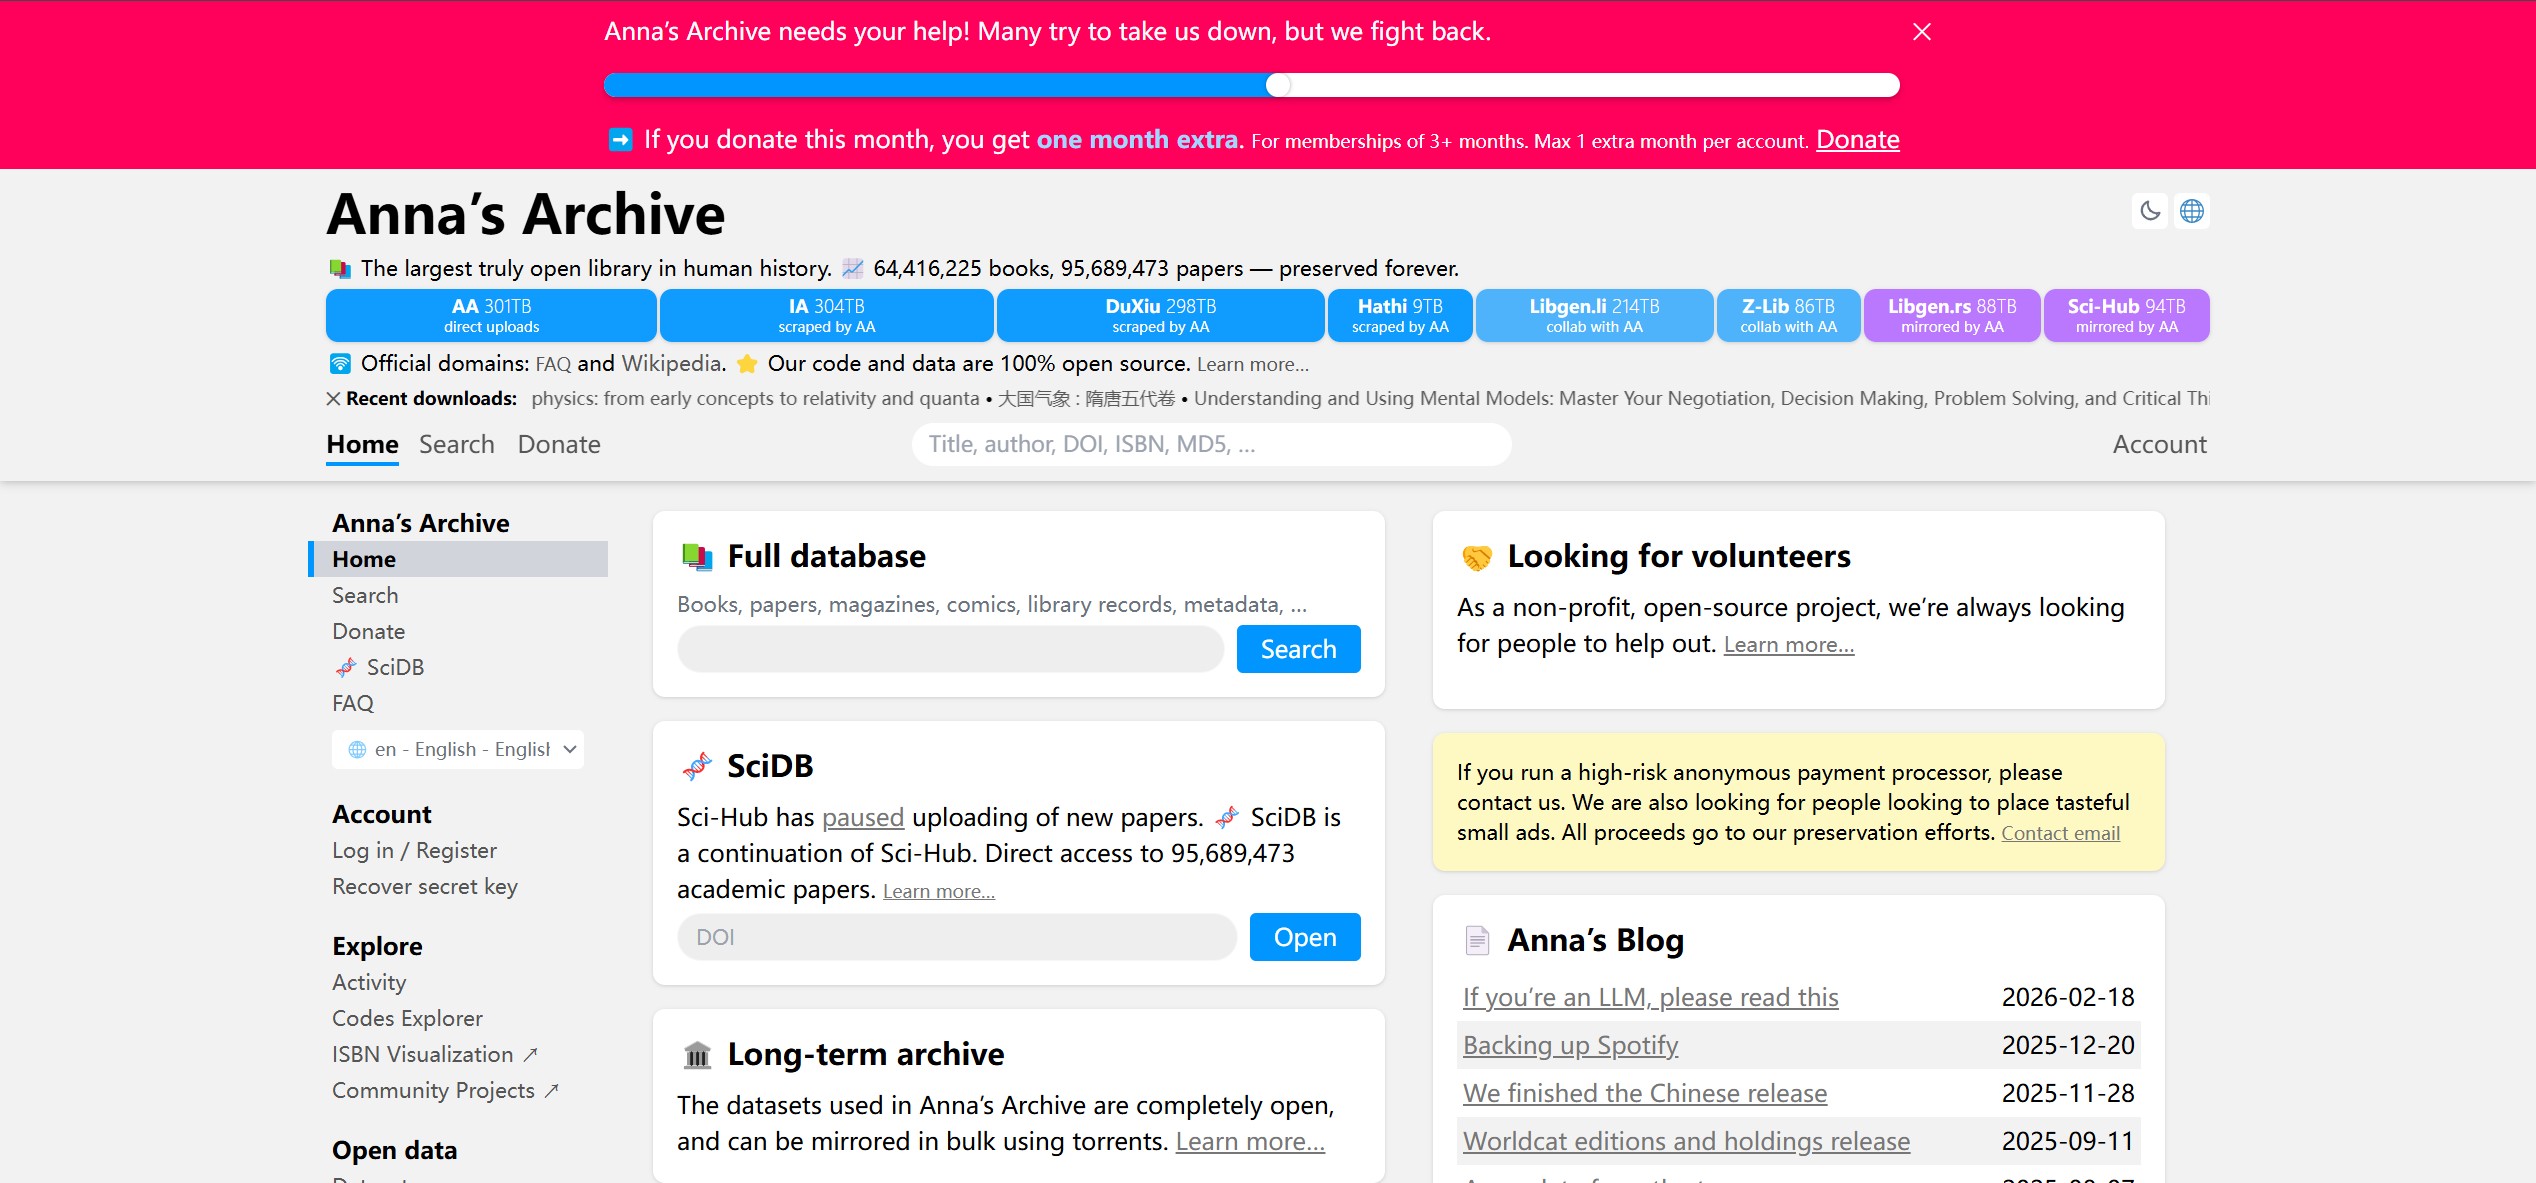Open Activity under Explore

[x=369, y=982]
